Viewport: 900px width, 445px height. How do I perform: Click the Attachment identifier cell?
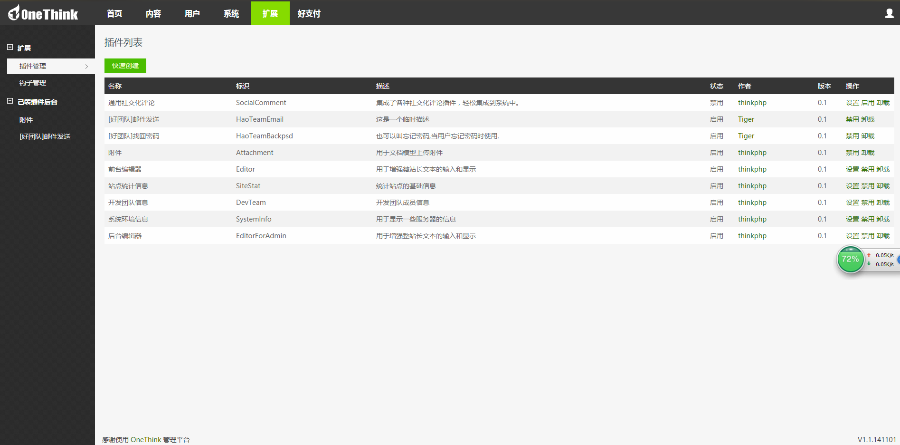[254, 153]
